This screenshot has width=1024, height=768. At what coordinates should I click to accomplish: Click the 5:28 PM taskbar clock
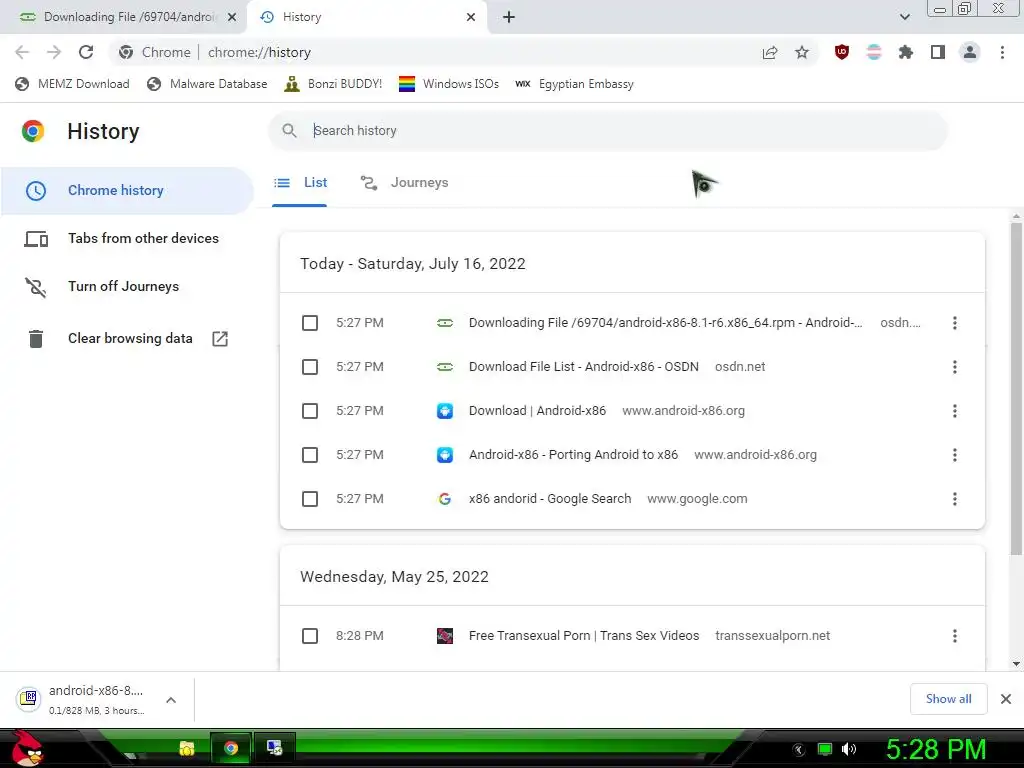click(936, 749)
